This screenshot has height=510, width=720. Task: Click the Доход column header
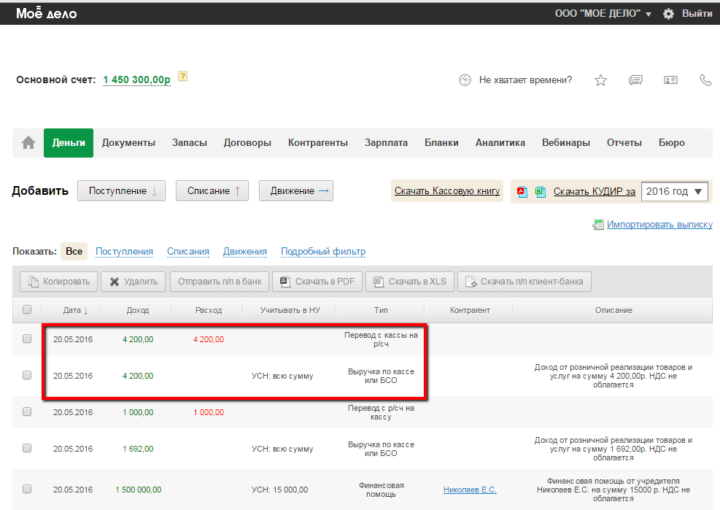[x=138, y=310]
